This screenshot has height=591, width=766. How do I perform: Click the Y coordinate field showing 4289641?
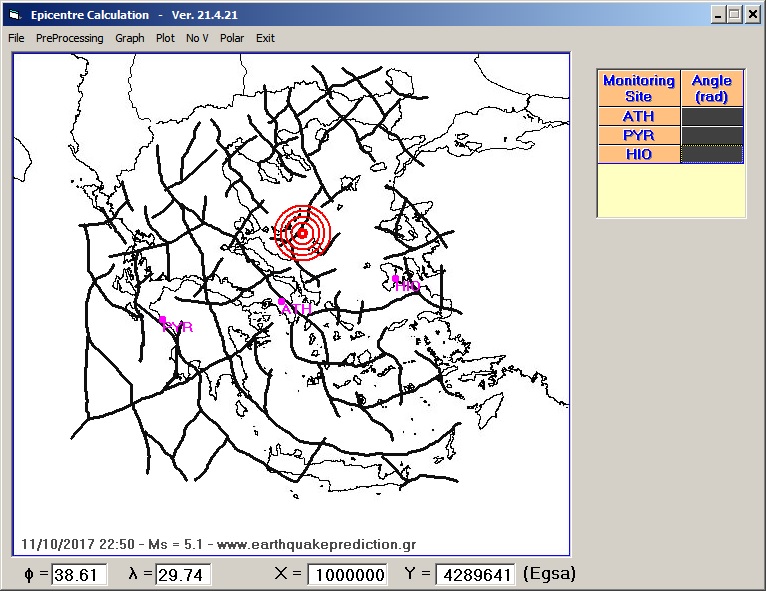[x=476, y=575]
